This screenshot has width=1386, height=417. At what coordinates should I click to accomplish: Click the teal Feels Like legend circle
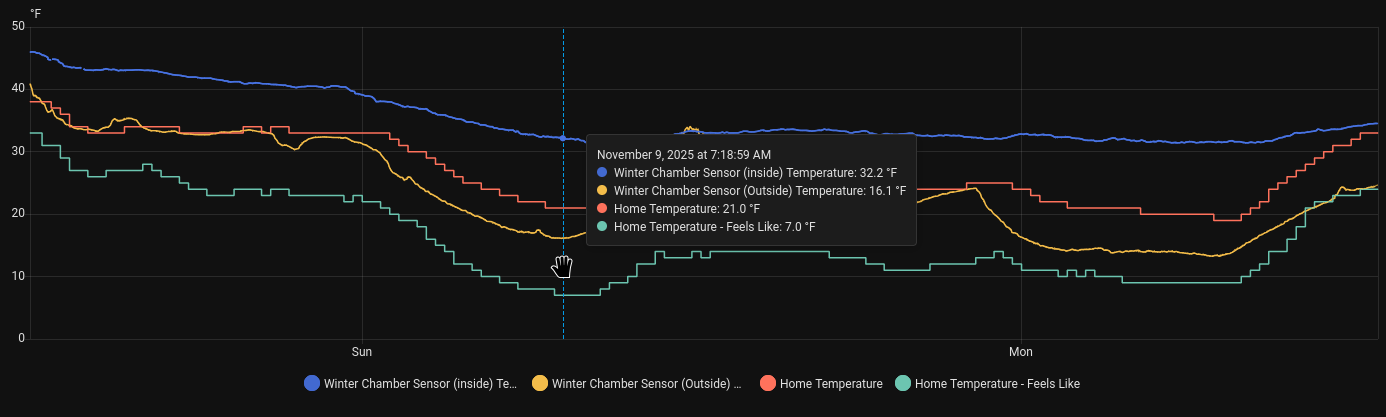[903, 383]
